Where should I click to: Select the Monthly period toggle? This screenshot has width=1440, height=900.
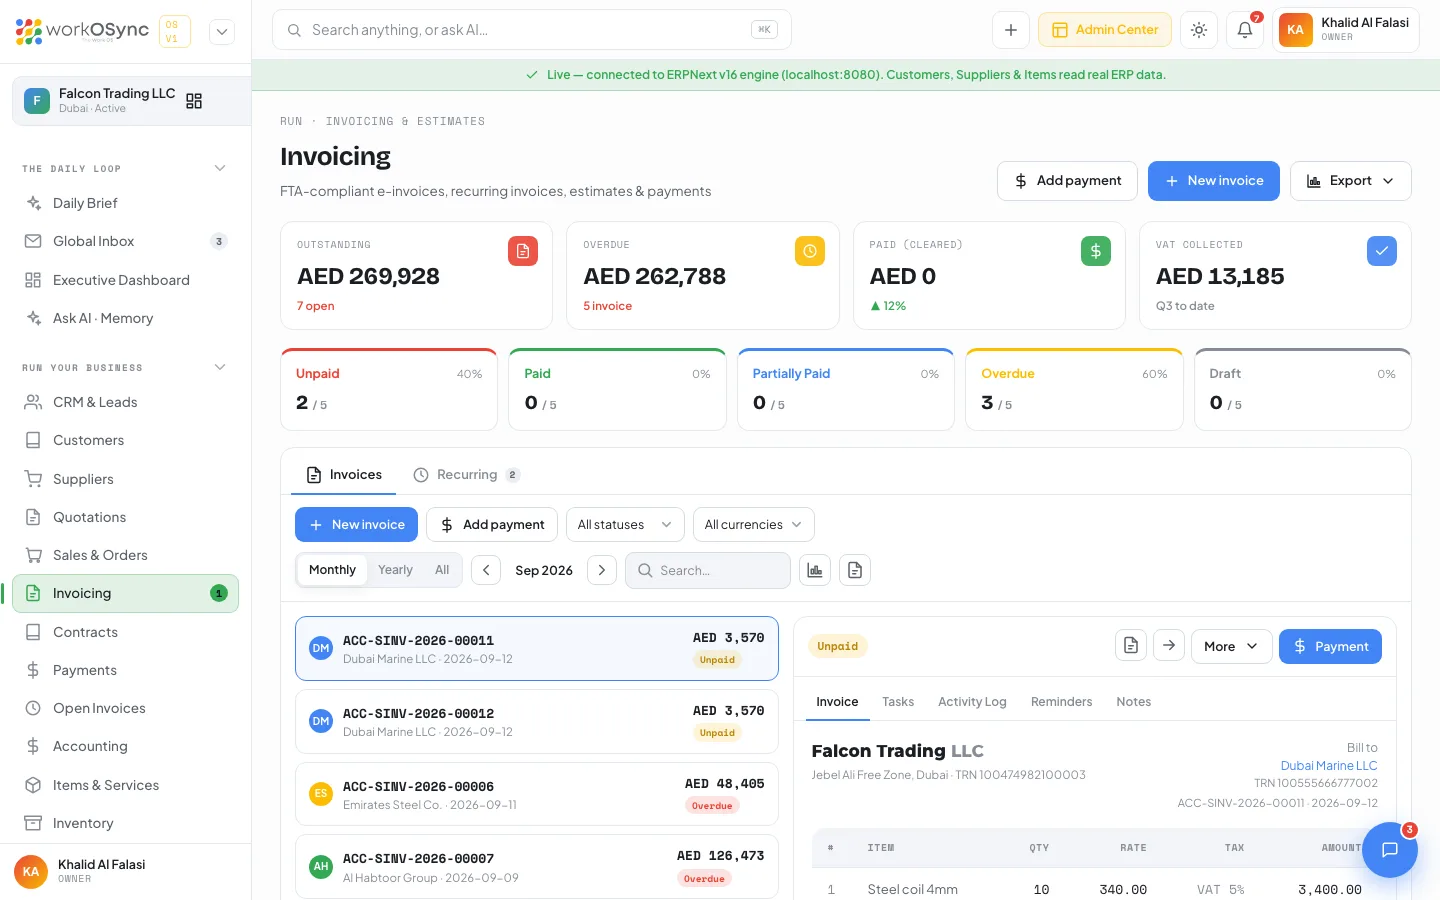pyautogui.click(x=332, y=570)
